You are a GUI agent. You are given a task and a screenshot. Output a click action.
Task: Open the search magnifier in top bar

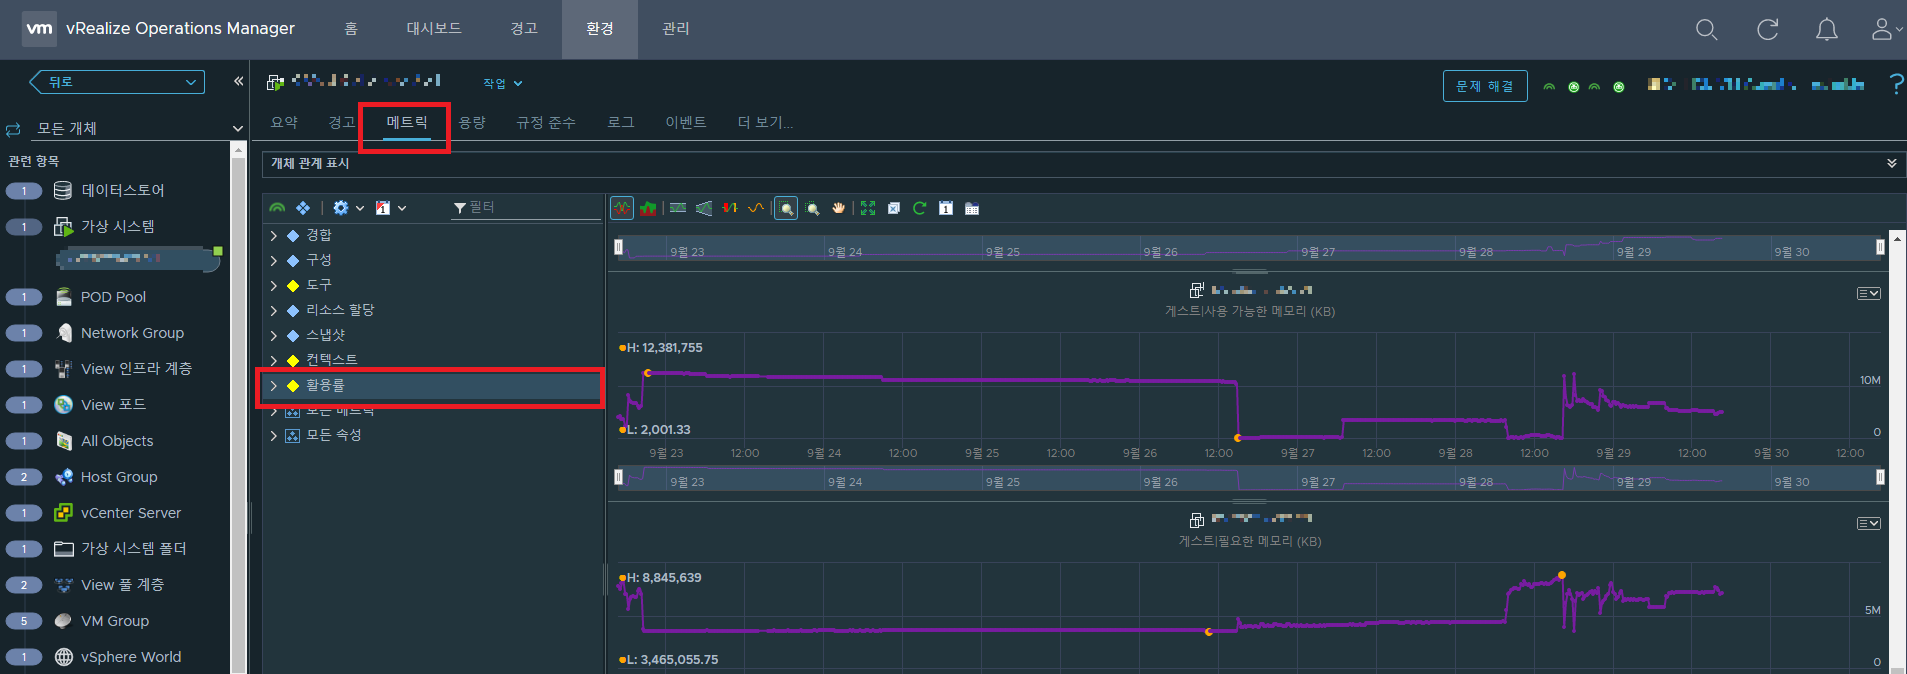pos(1707,30)
